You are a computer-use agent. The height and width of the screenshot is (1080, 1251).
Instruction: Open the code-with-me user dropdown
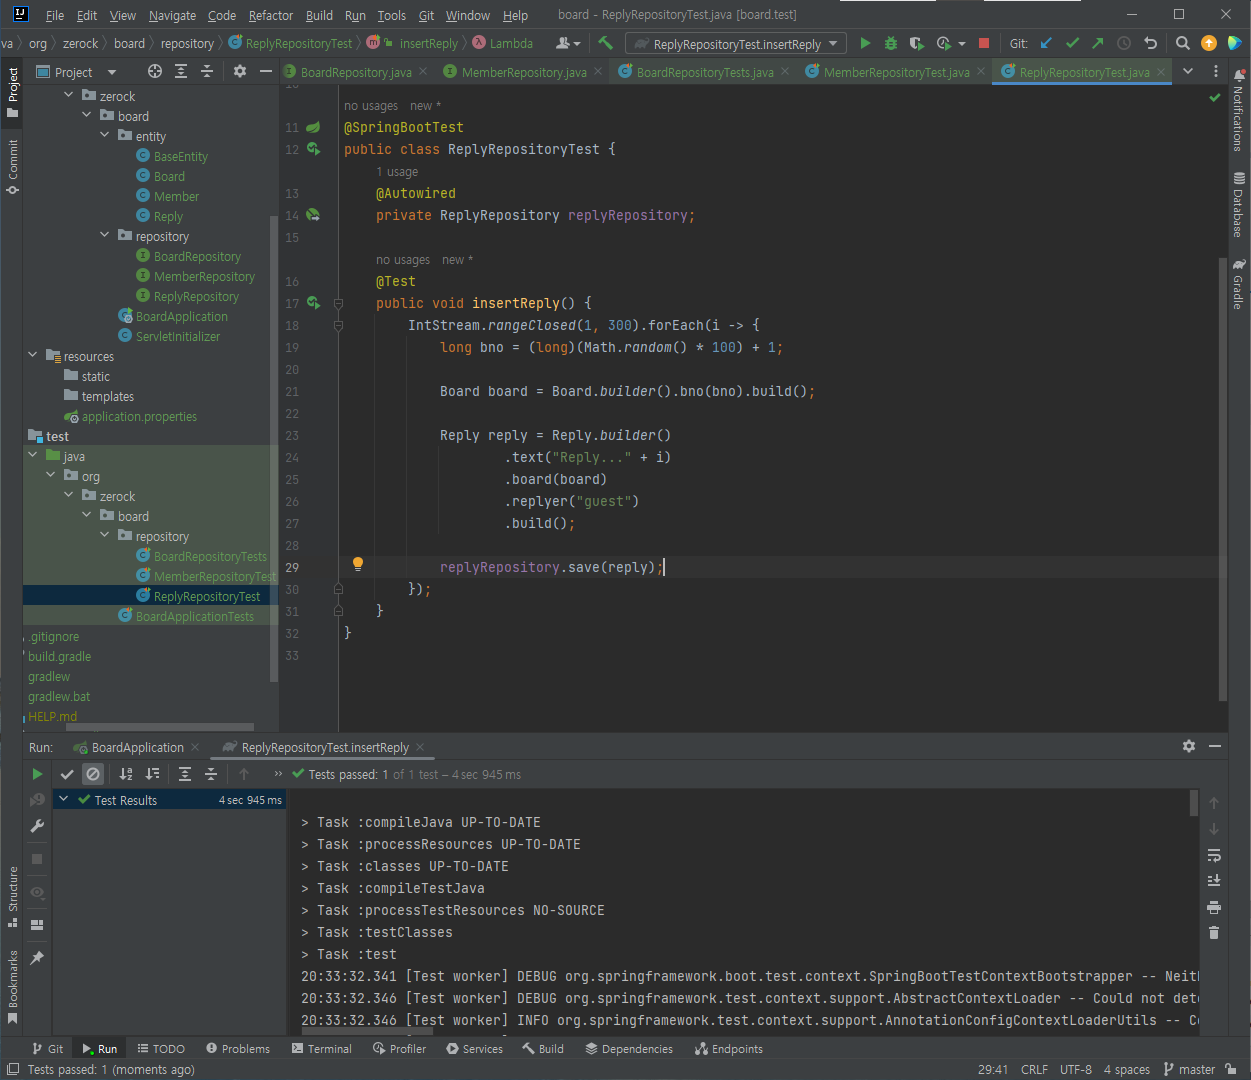pyautogui.click(x=567, y=43)
